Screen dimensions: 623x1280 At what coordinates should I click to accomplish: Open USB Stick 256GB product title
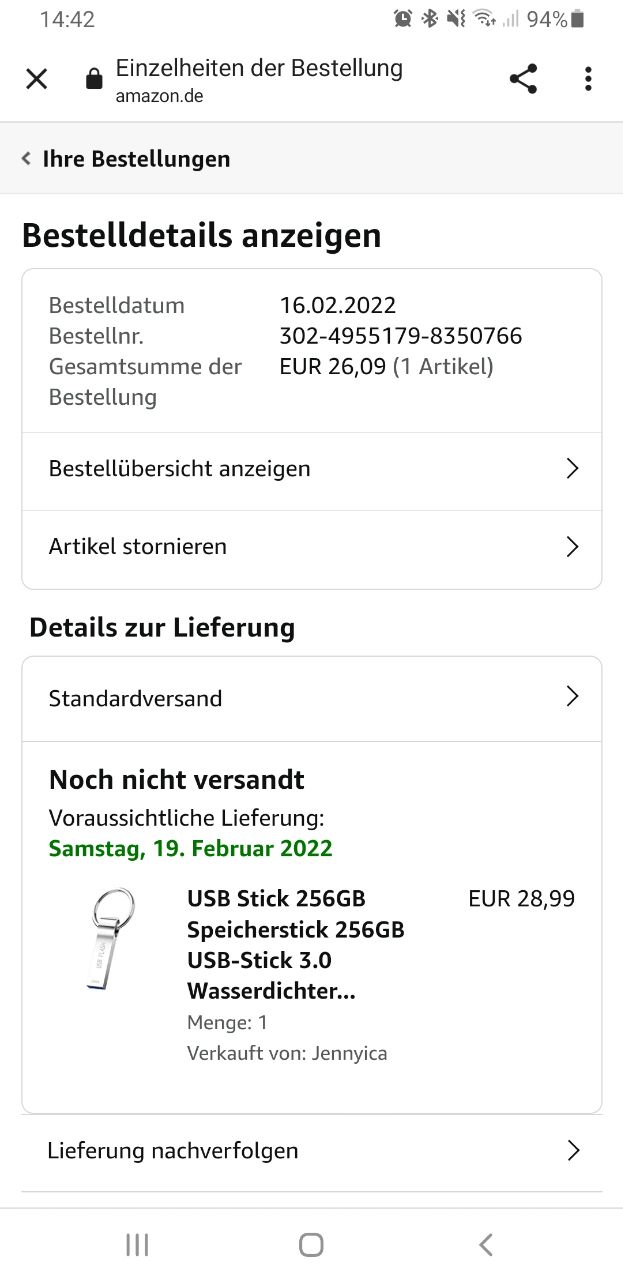click(x=296, y=944)
